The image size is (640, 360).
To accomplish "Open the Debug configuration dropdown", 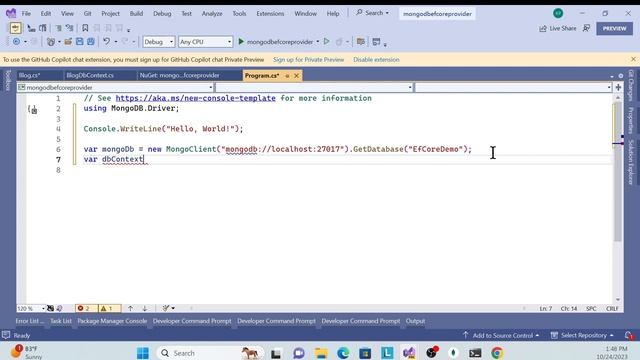I will 159,42.
